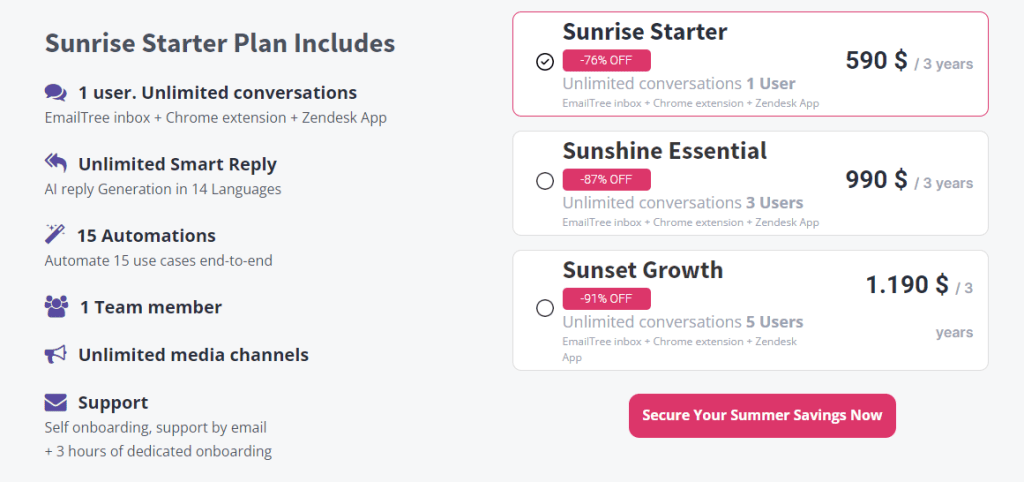Select the Sunset Growth radio button

pyautogui.click(x=545, y=308)
